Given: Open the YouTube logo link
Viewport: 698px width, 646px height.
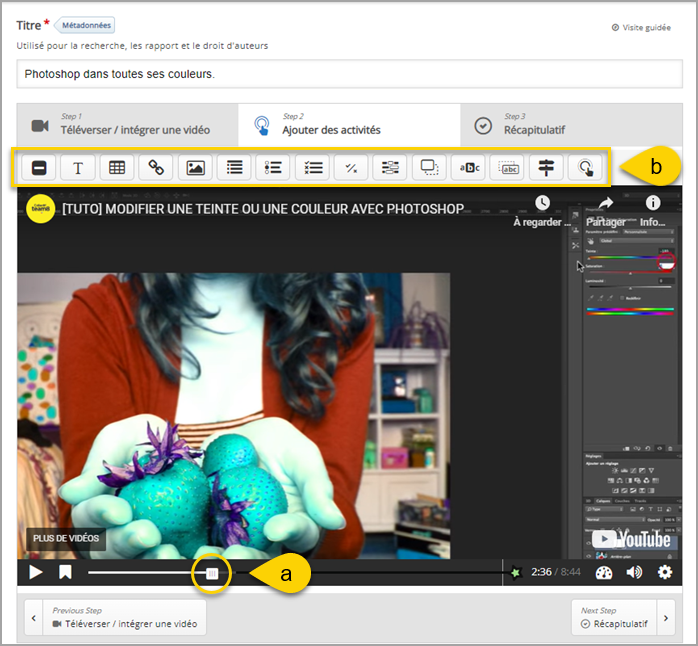Looking at the screenshot, I should coord(632,539).
